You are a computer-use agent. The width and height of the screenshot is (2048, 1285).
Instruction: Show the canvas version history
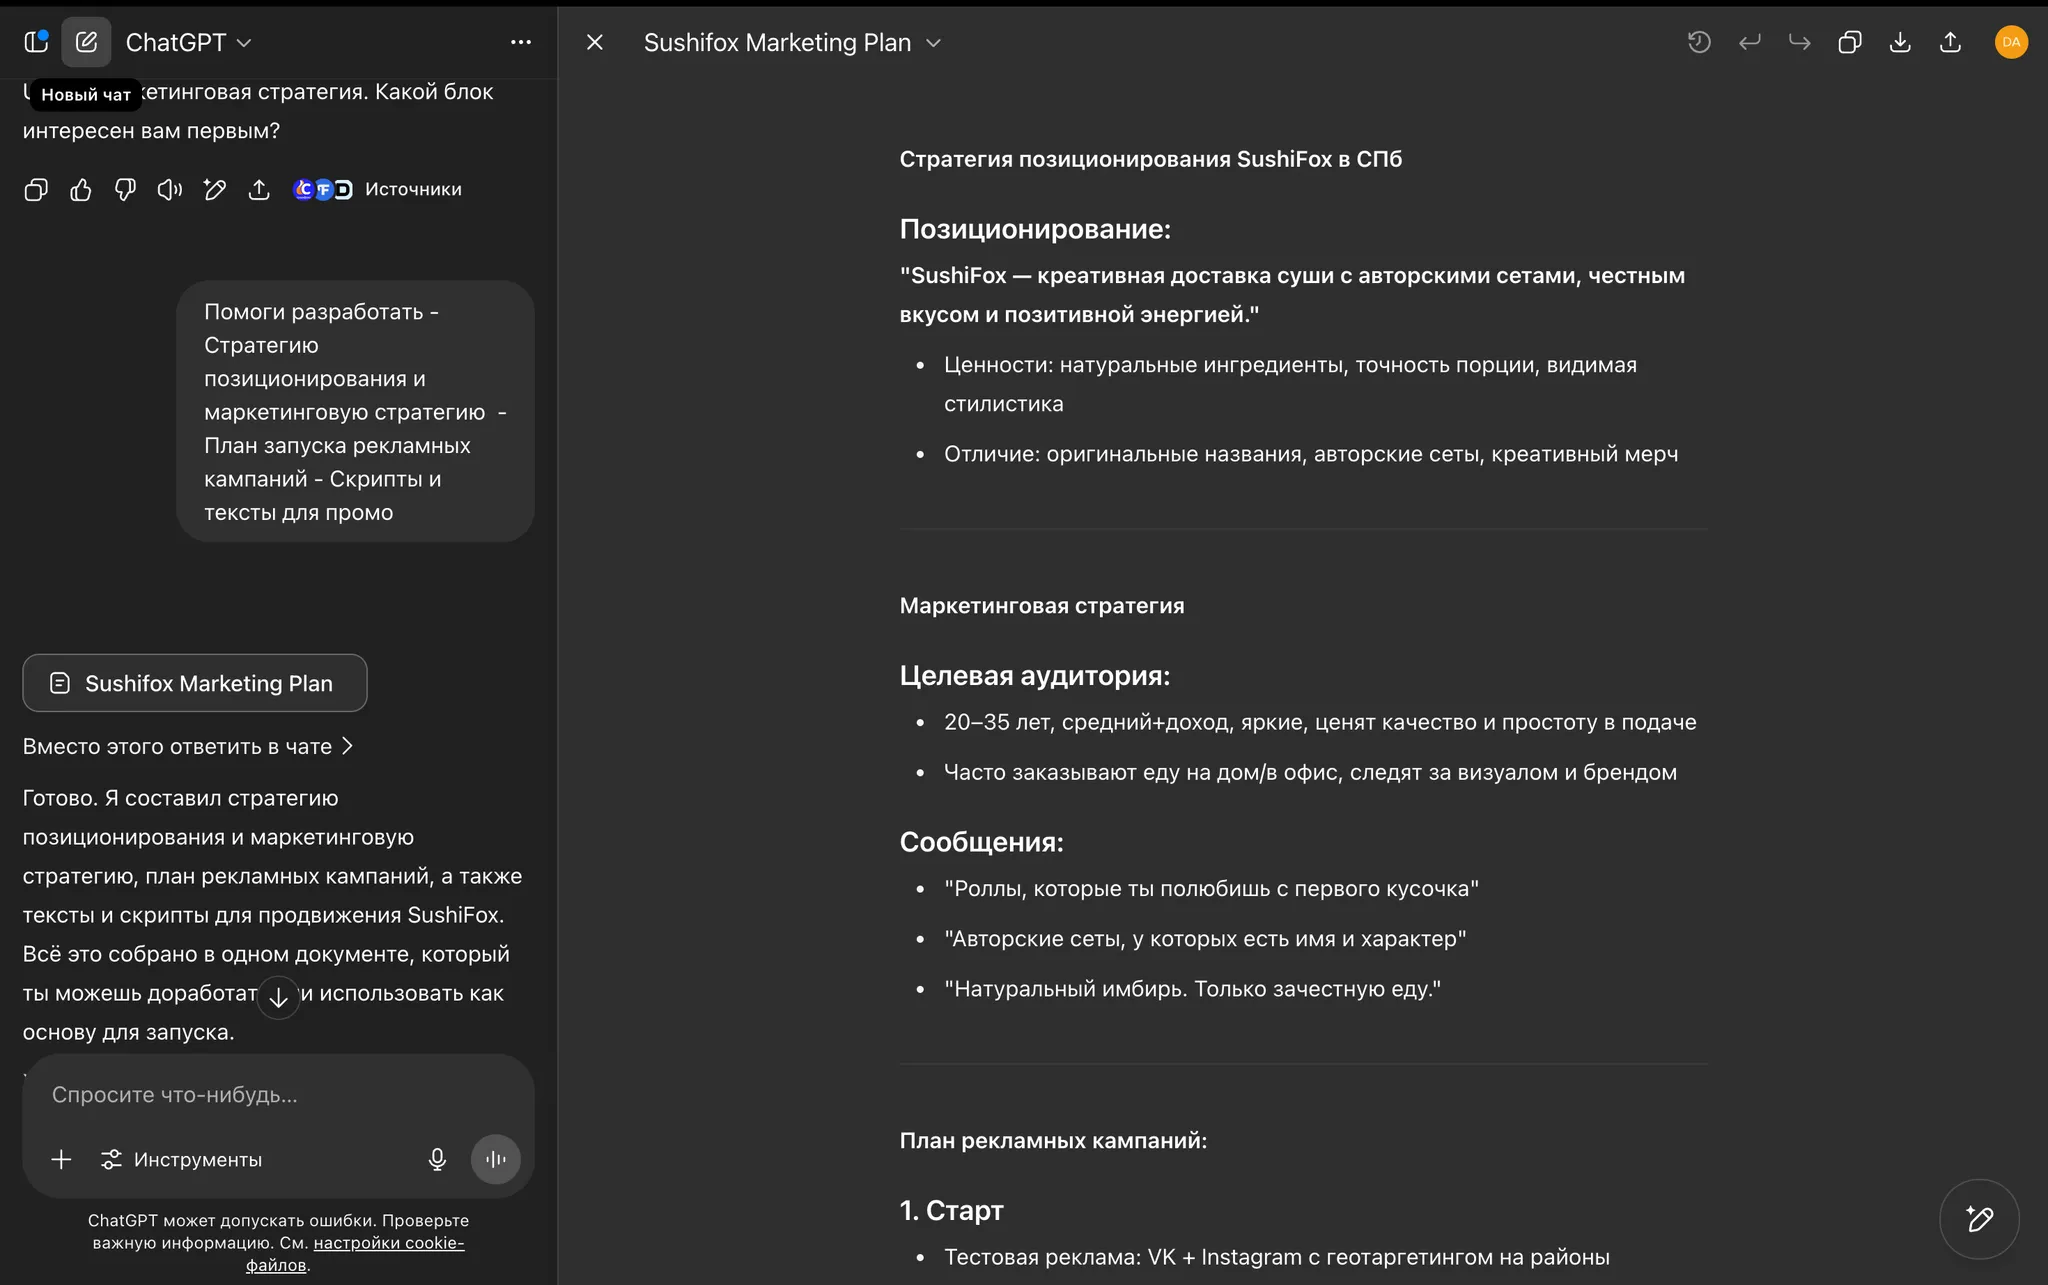[x=1699, y=42]
